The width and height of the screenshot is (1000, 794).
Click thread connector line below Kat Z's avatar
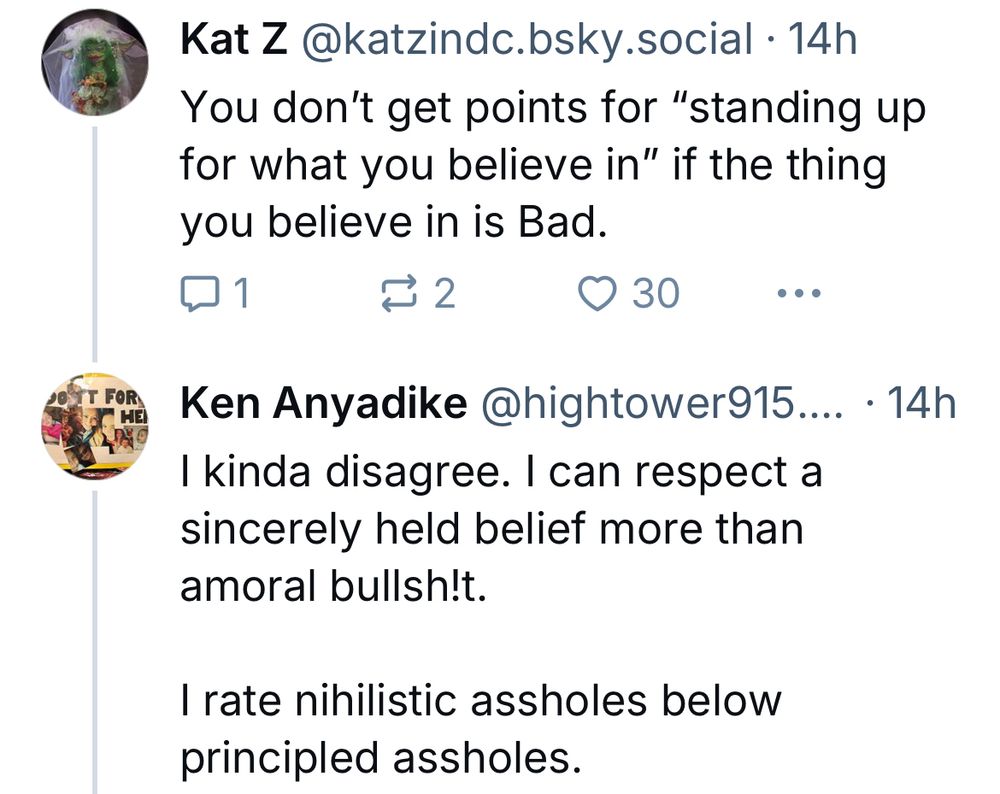pos(94,240)
